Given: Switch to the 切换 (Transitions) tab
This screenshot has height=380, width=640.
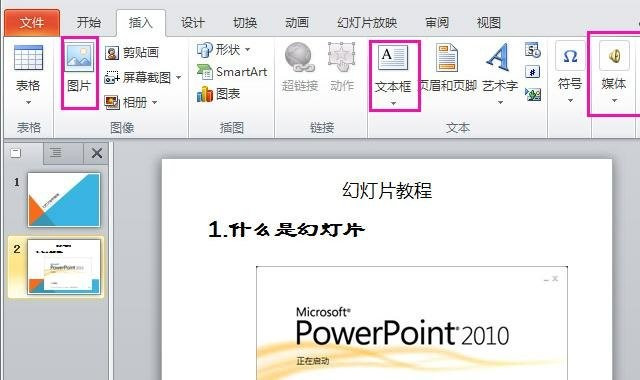Looking at the screenshot, I should [x=245, y=22].
